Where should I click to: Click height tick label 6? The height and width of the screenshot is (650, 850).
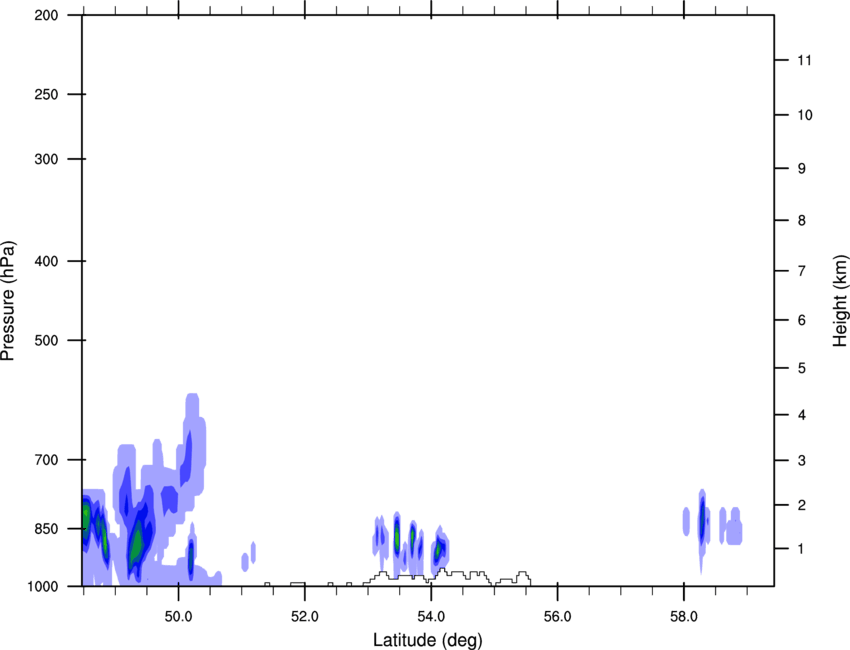802,320
